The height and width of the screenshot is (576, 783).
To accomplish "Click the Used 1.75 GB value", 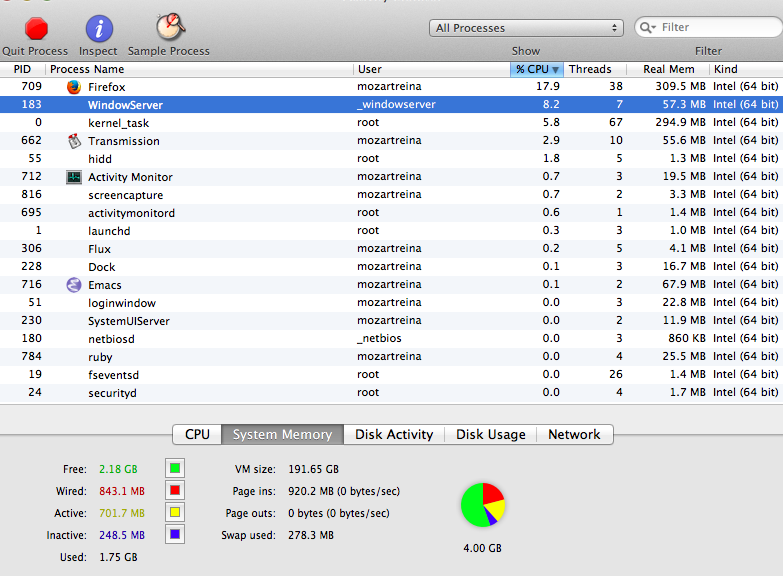I will point(118,557).
